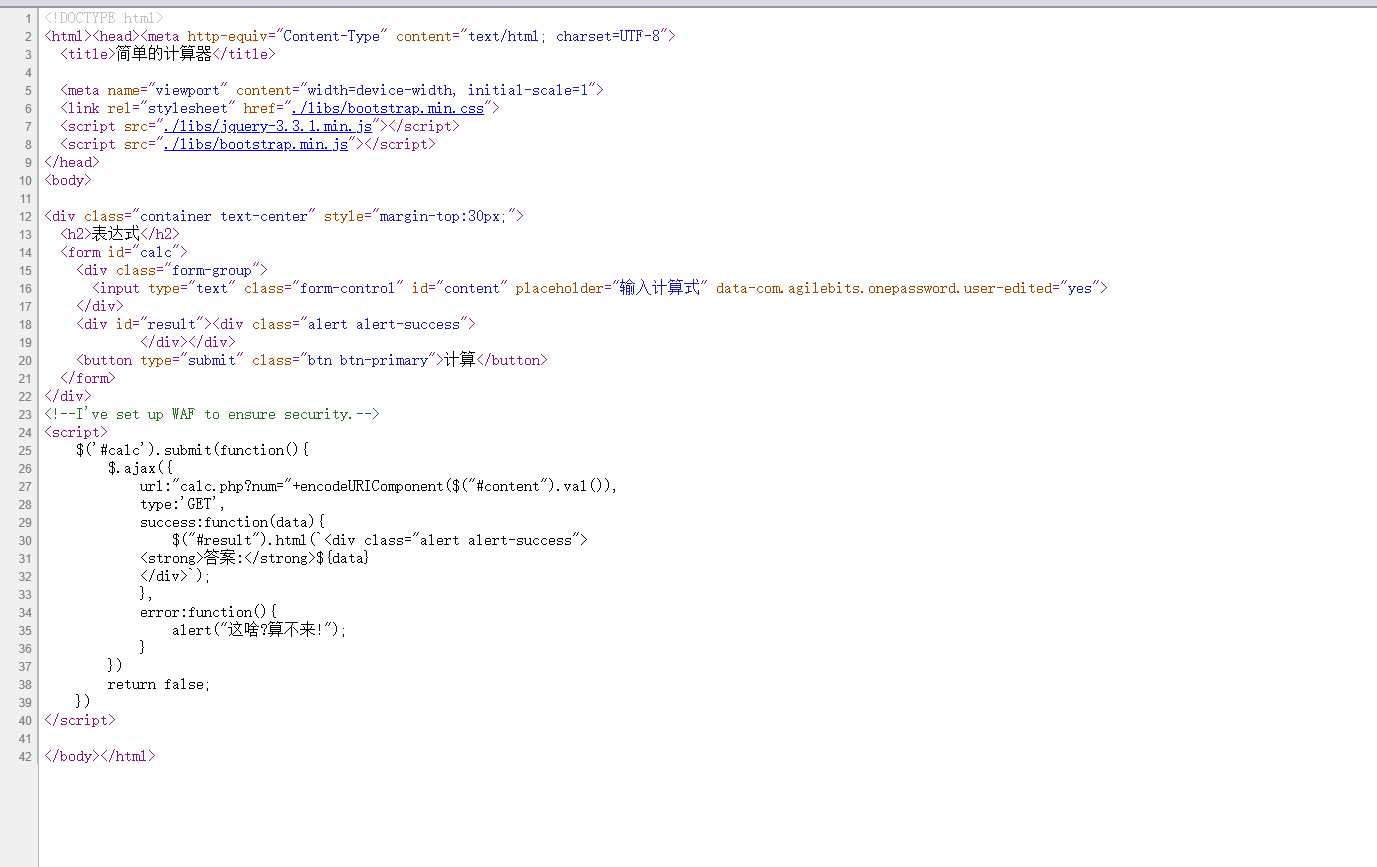Click the text/html; charset=UTF-8 attribute value

point(564,36)
